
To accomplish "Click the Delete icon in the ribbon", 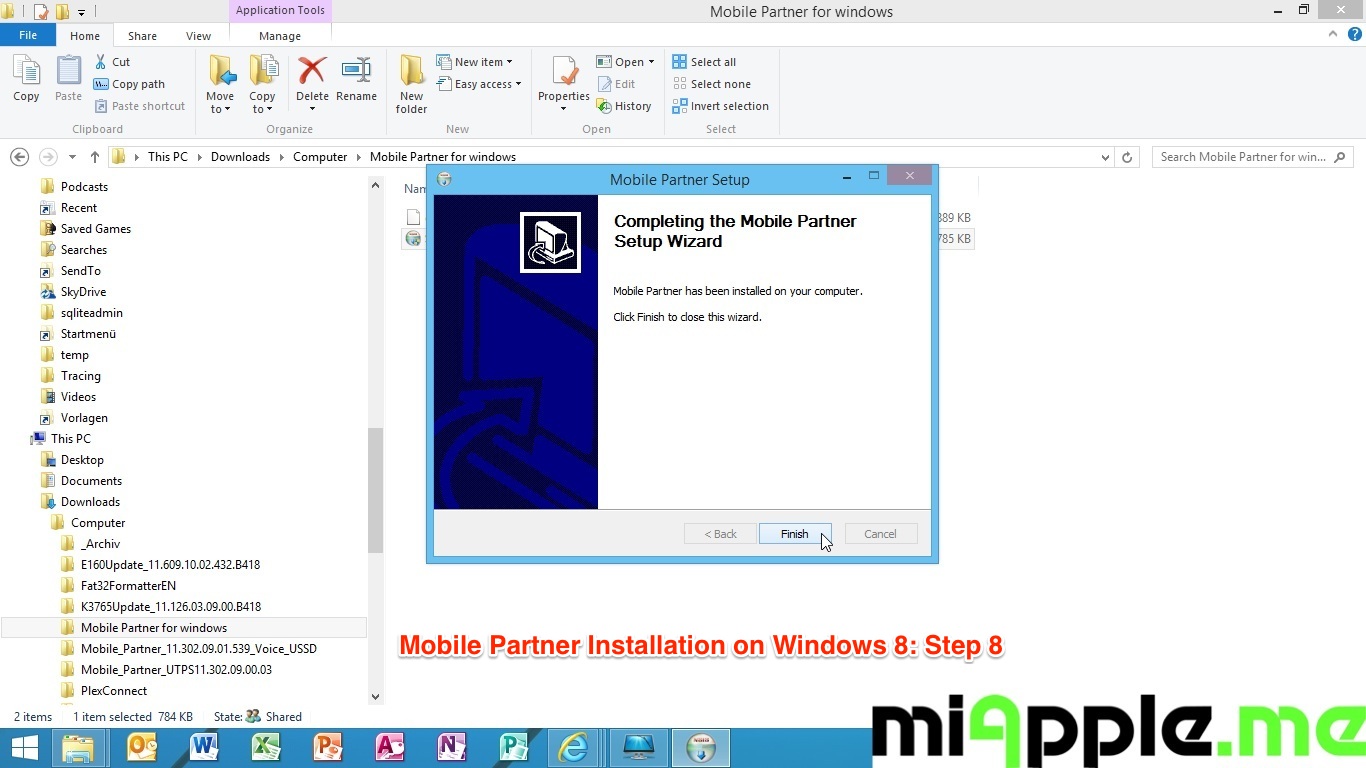I will pyautogui.click(x=312, y=72).
